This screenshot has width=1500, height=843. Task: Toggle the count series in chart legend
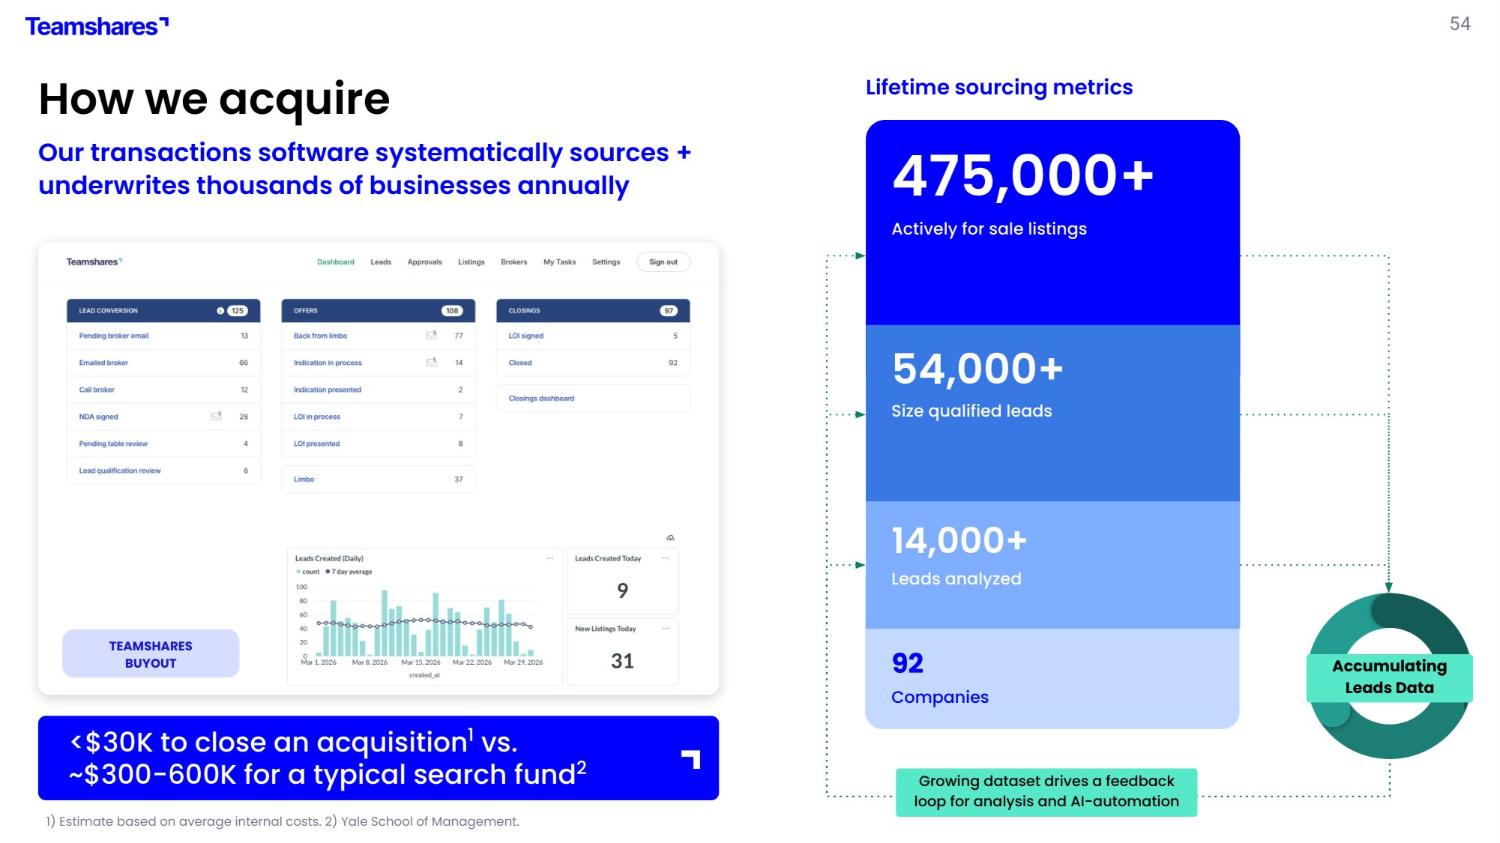click(x=308, y=572)
